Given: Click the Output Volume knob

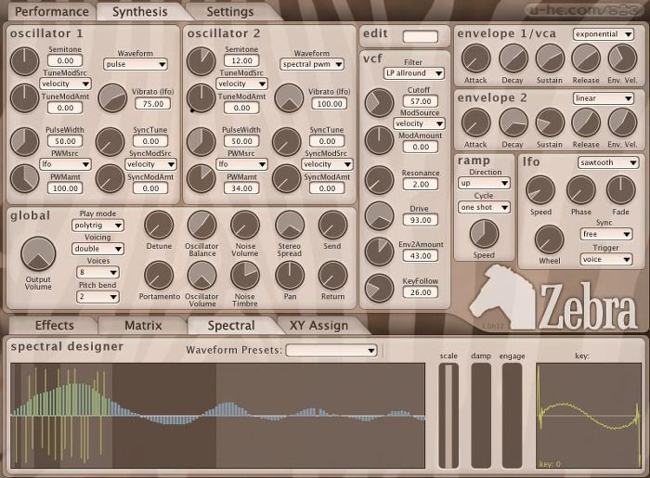Looking at the screenshot, I should (x=38, y=255).
